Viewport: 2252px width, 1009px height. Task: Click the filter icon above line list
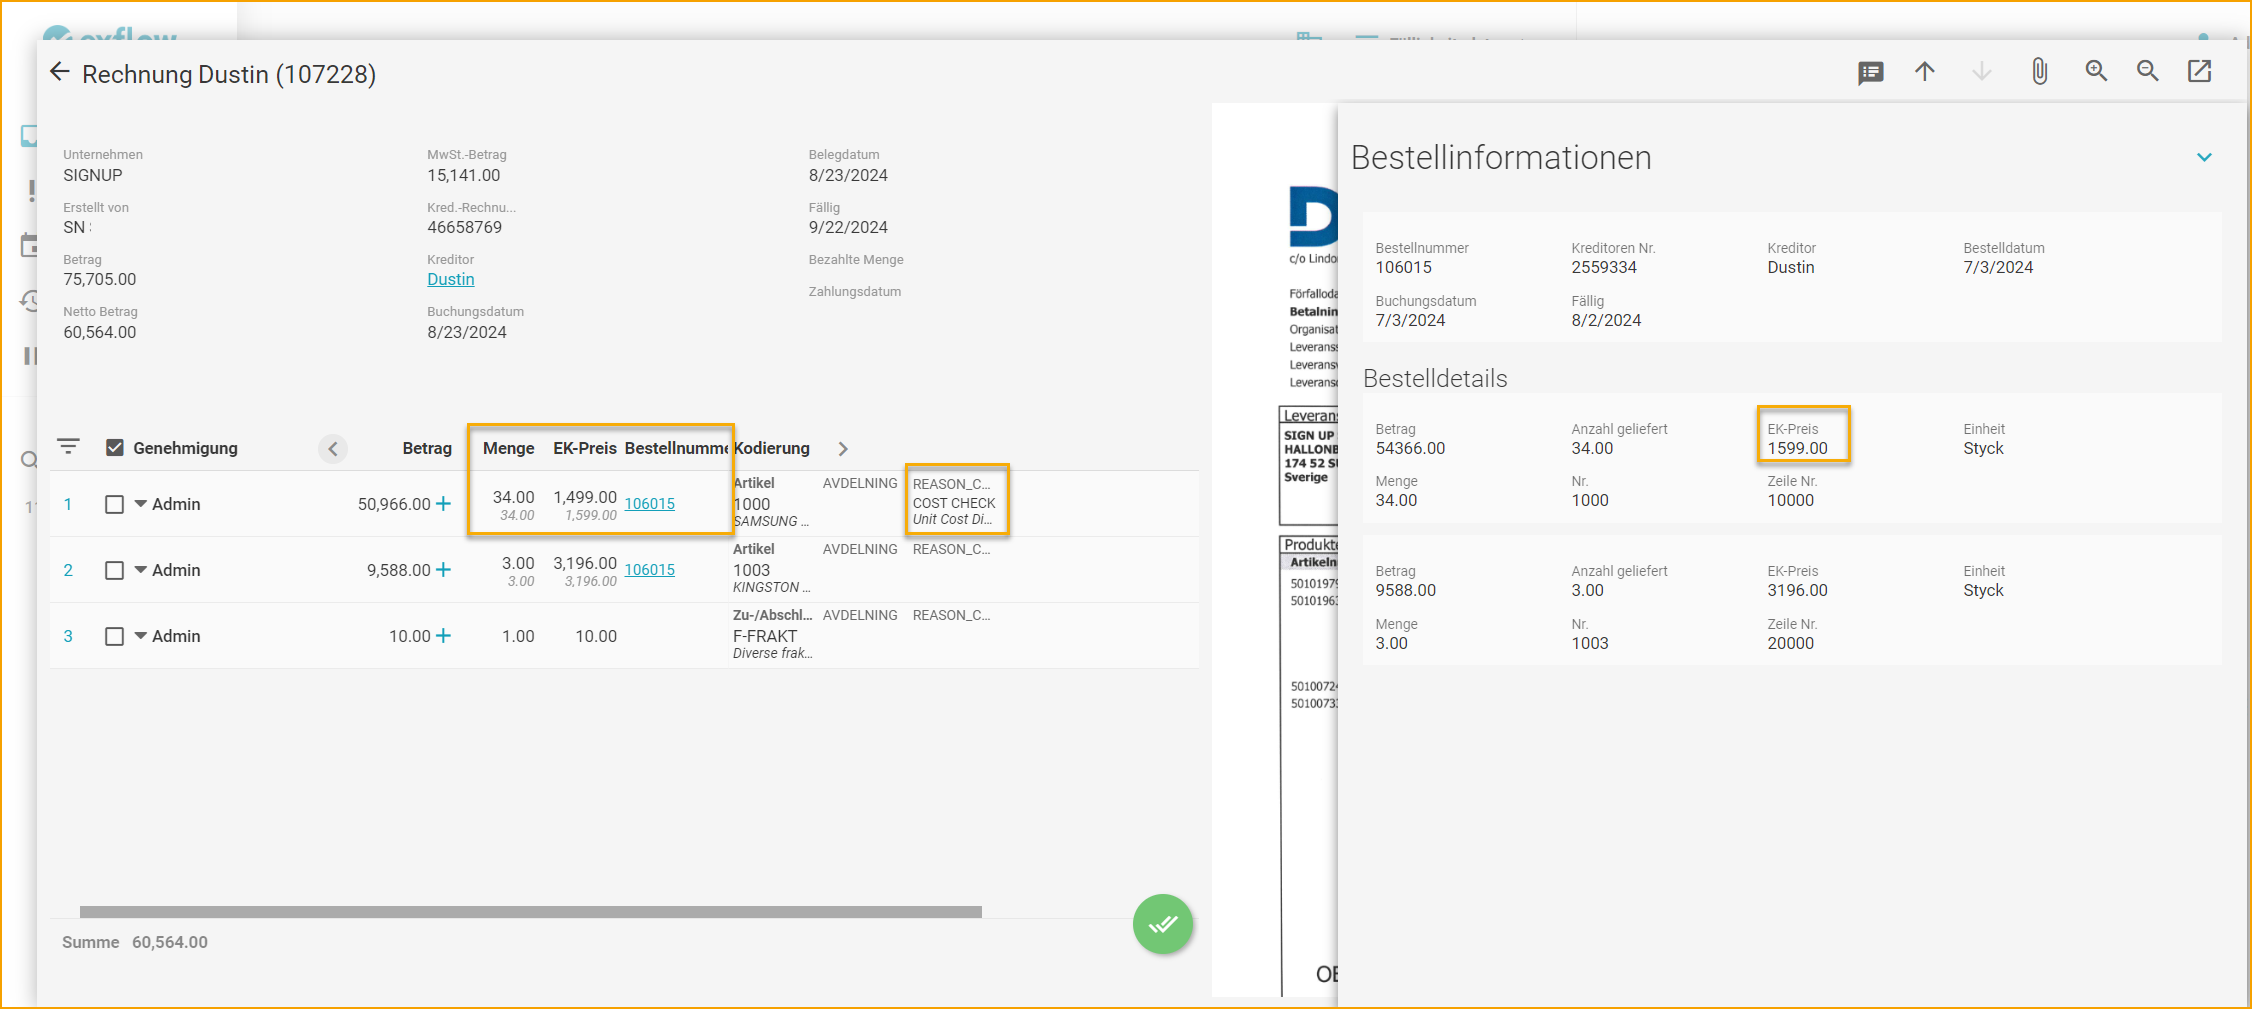[x=68, y=447]
